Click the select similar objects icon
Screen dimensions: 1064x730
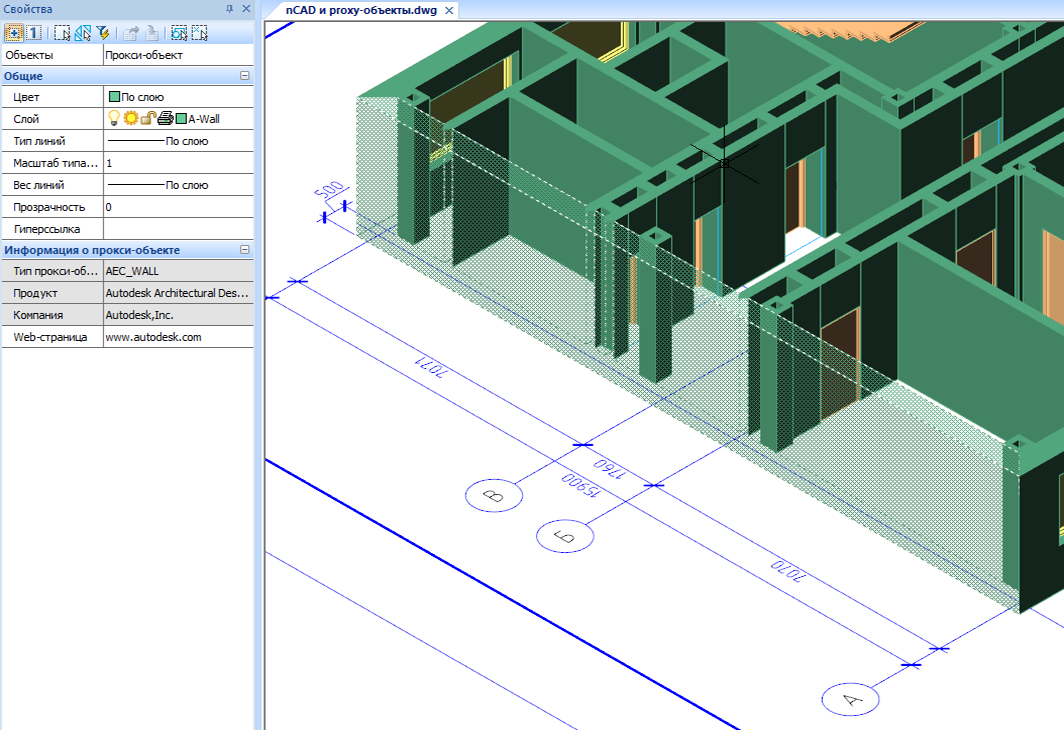click(82, 32)
